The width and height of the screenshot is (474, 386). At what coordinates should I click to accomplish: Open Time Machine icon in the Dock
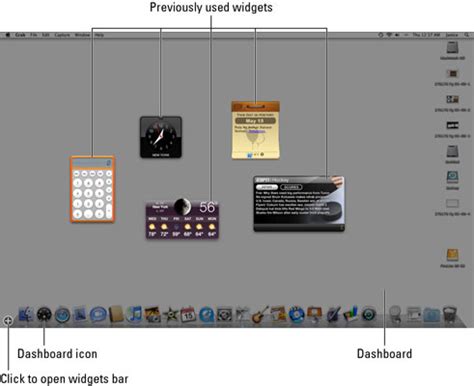click(369, 315)
